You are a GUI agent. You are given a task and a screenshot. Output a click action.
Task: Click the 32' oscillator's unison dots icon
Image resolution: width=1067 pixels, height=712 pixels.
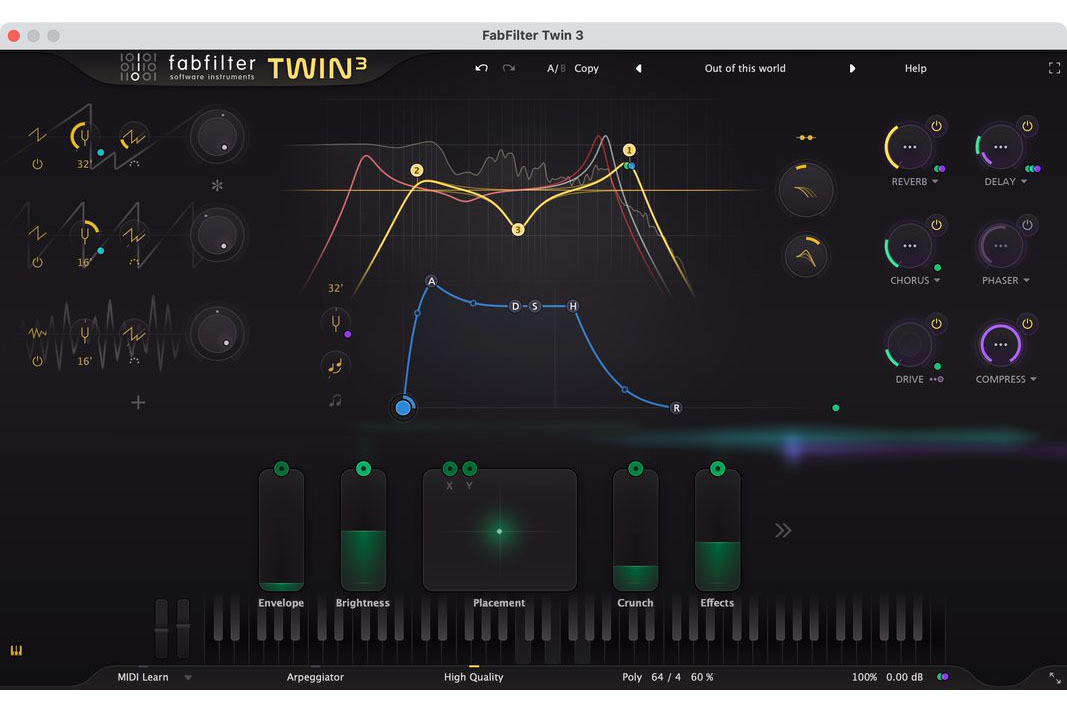coord(134,163)
